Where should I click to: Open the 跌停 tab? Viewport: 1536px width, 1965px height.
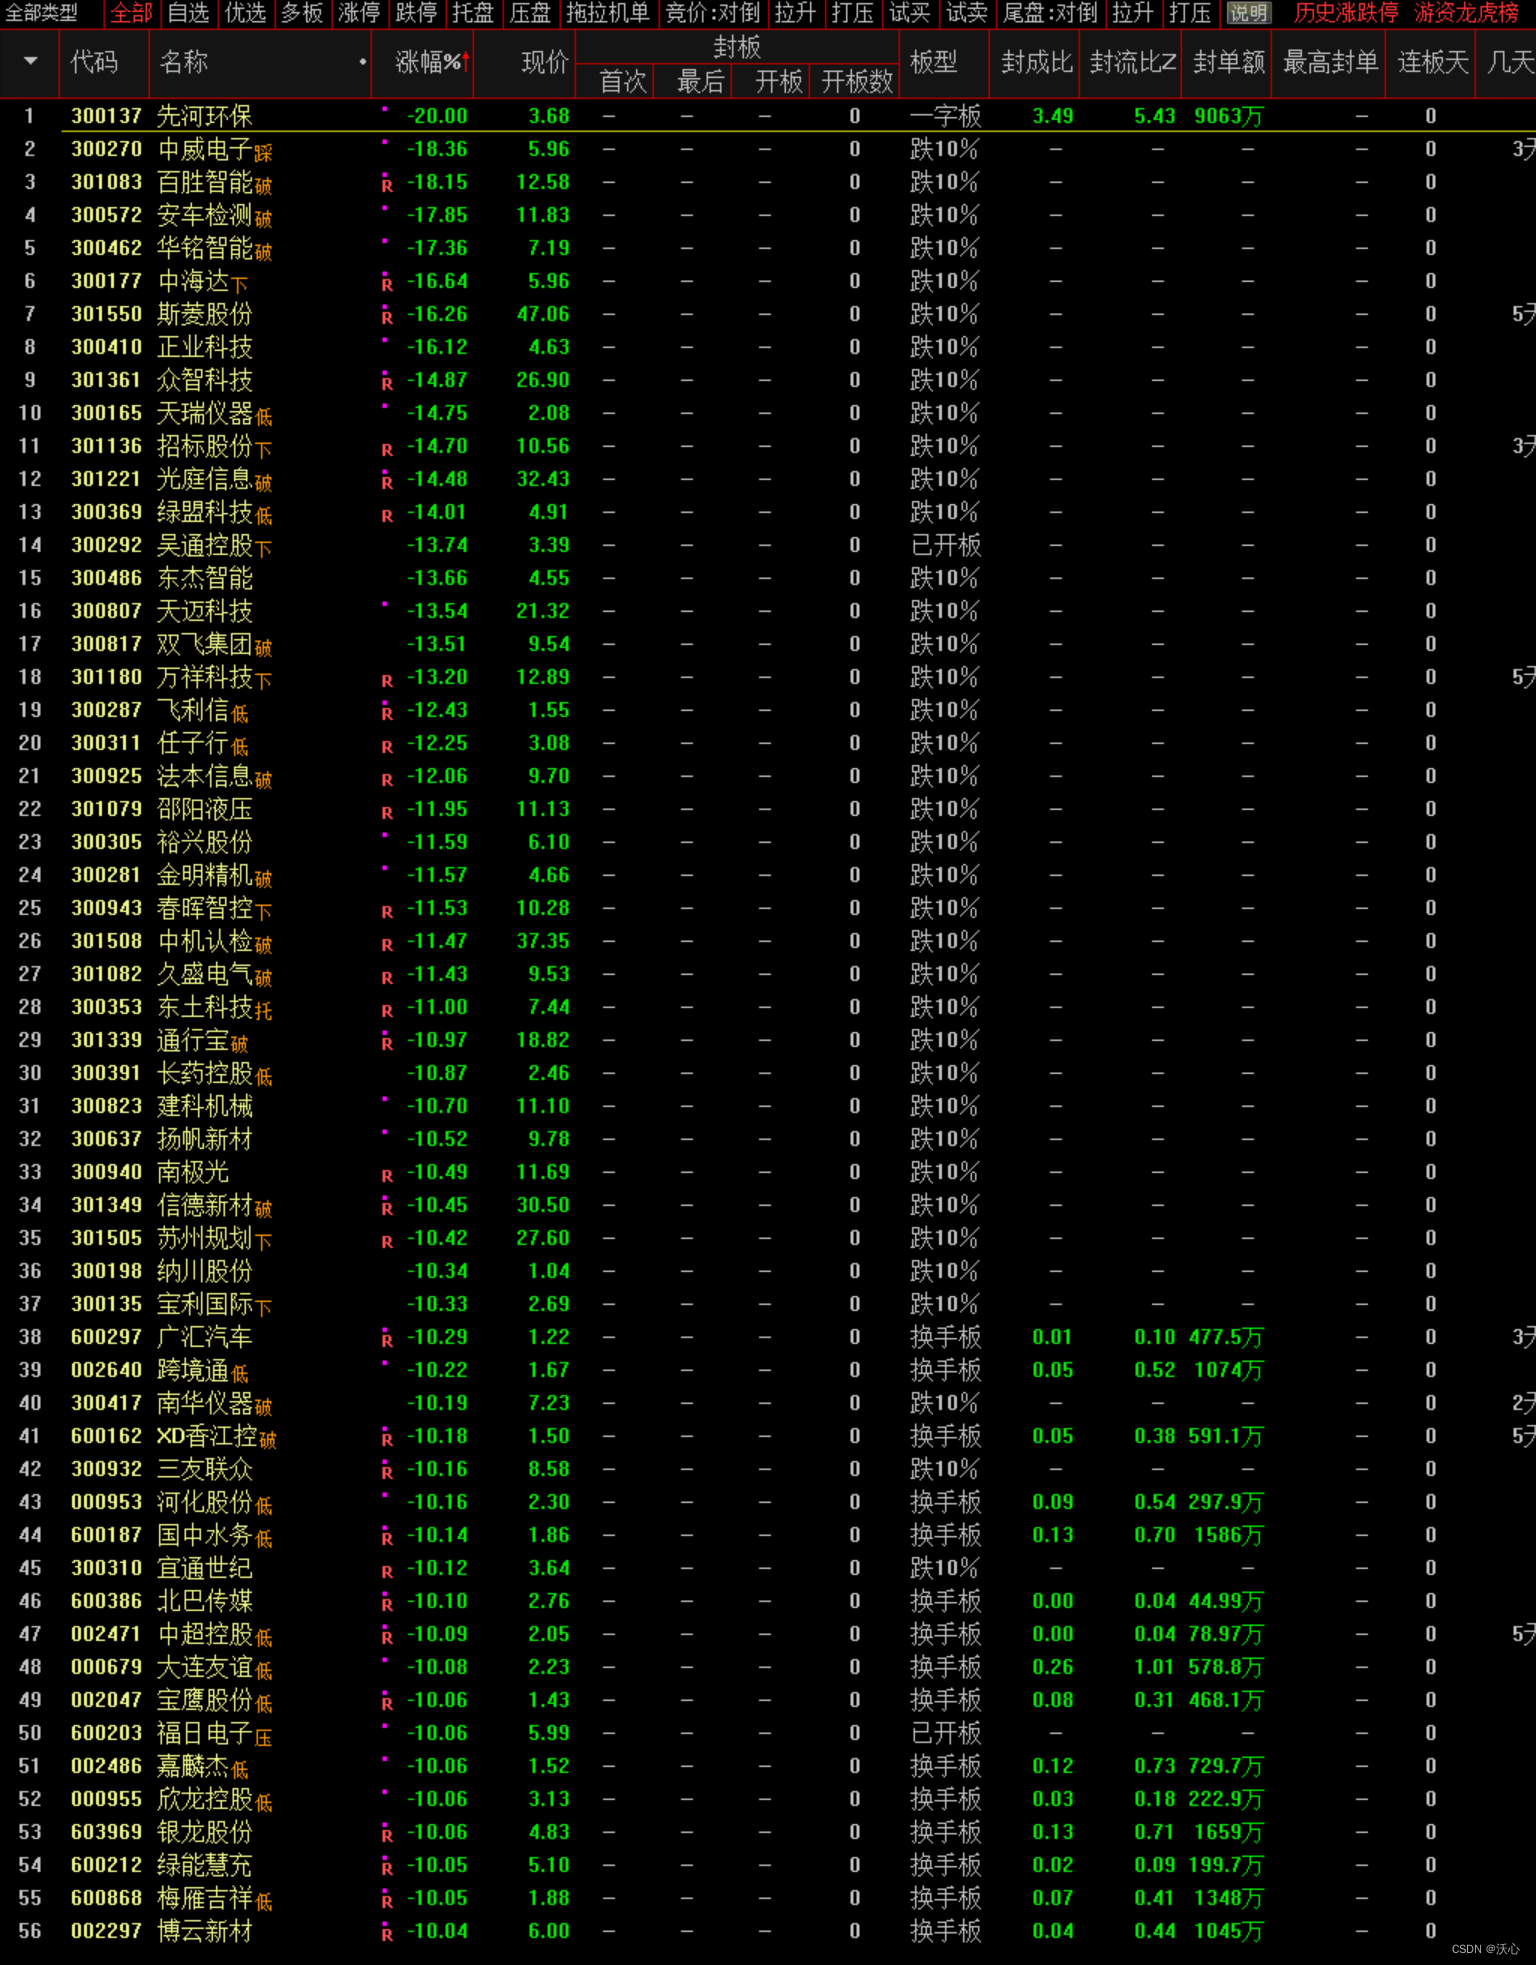coord(416,13)
